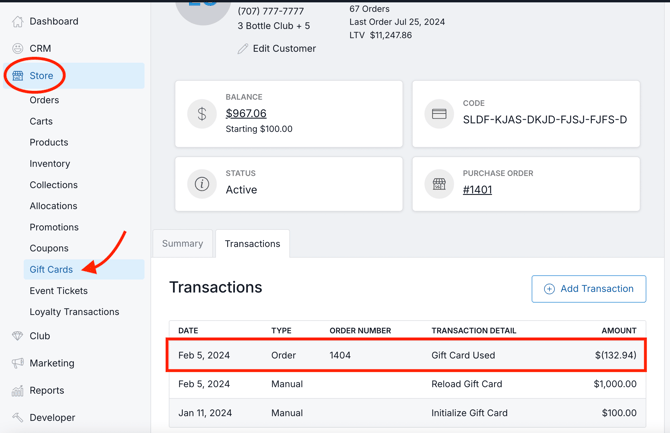The width and height of the screenshot is (670, 433).
Task: Click the CRM smiley icon
Action: tap(18, 48)
